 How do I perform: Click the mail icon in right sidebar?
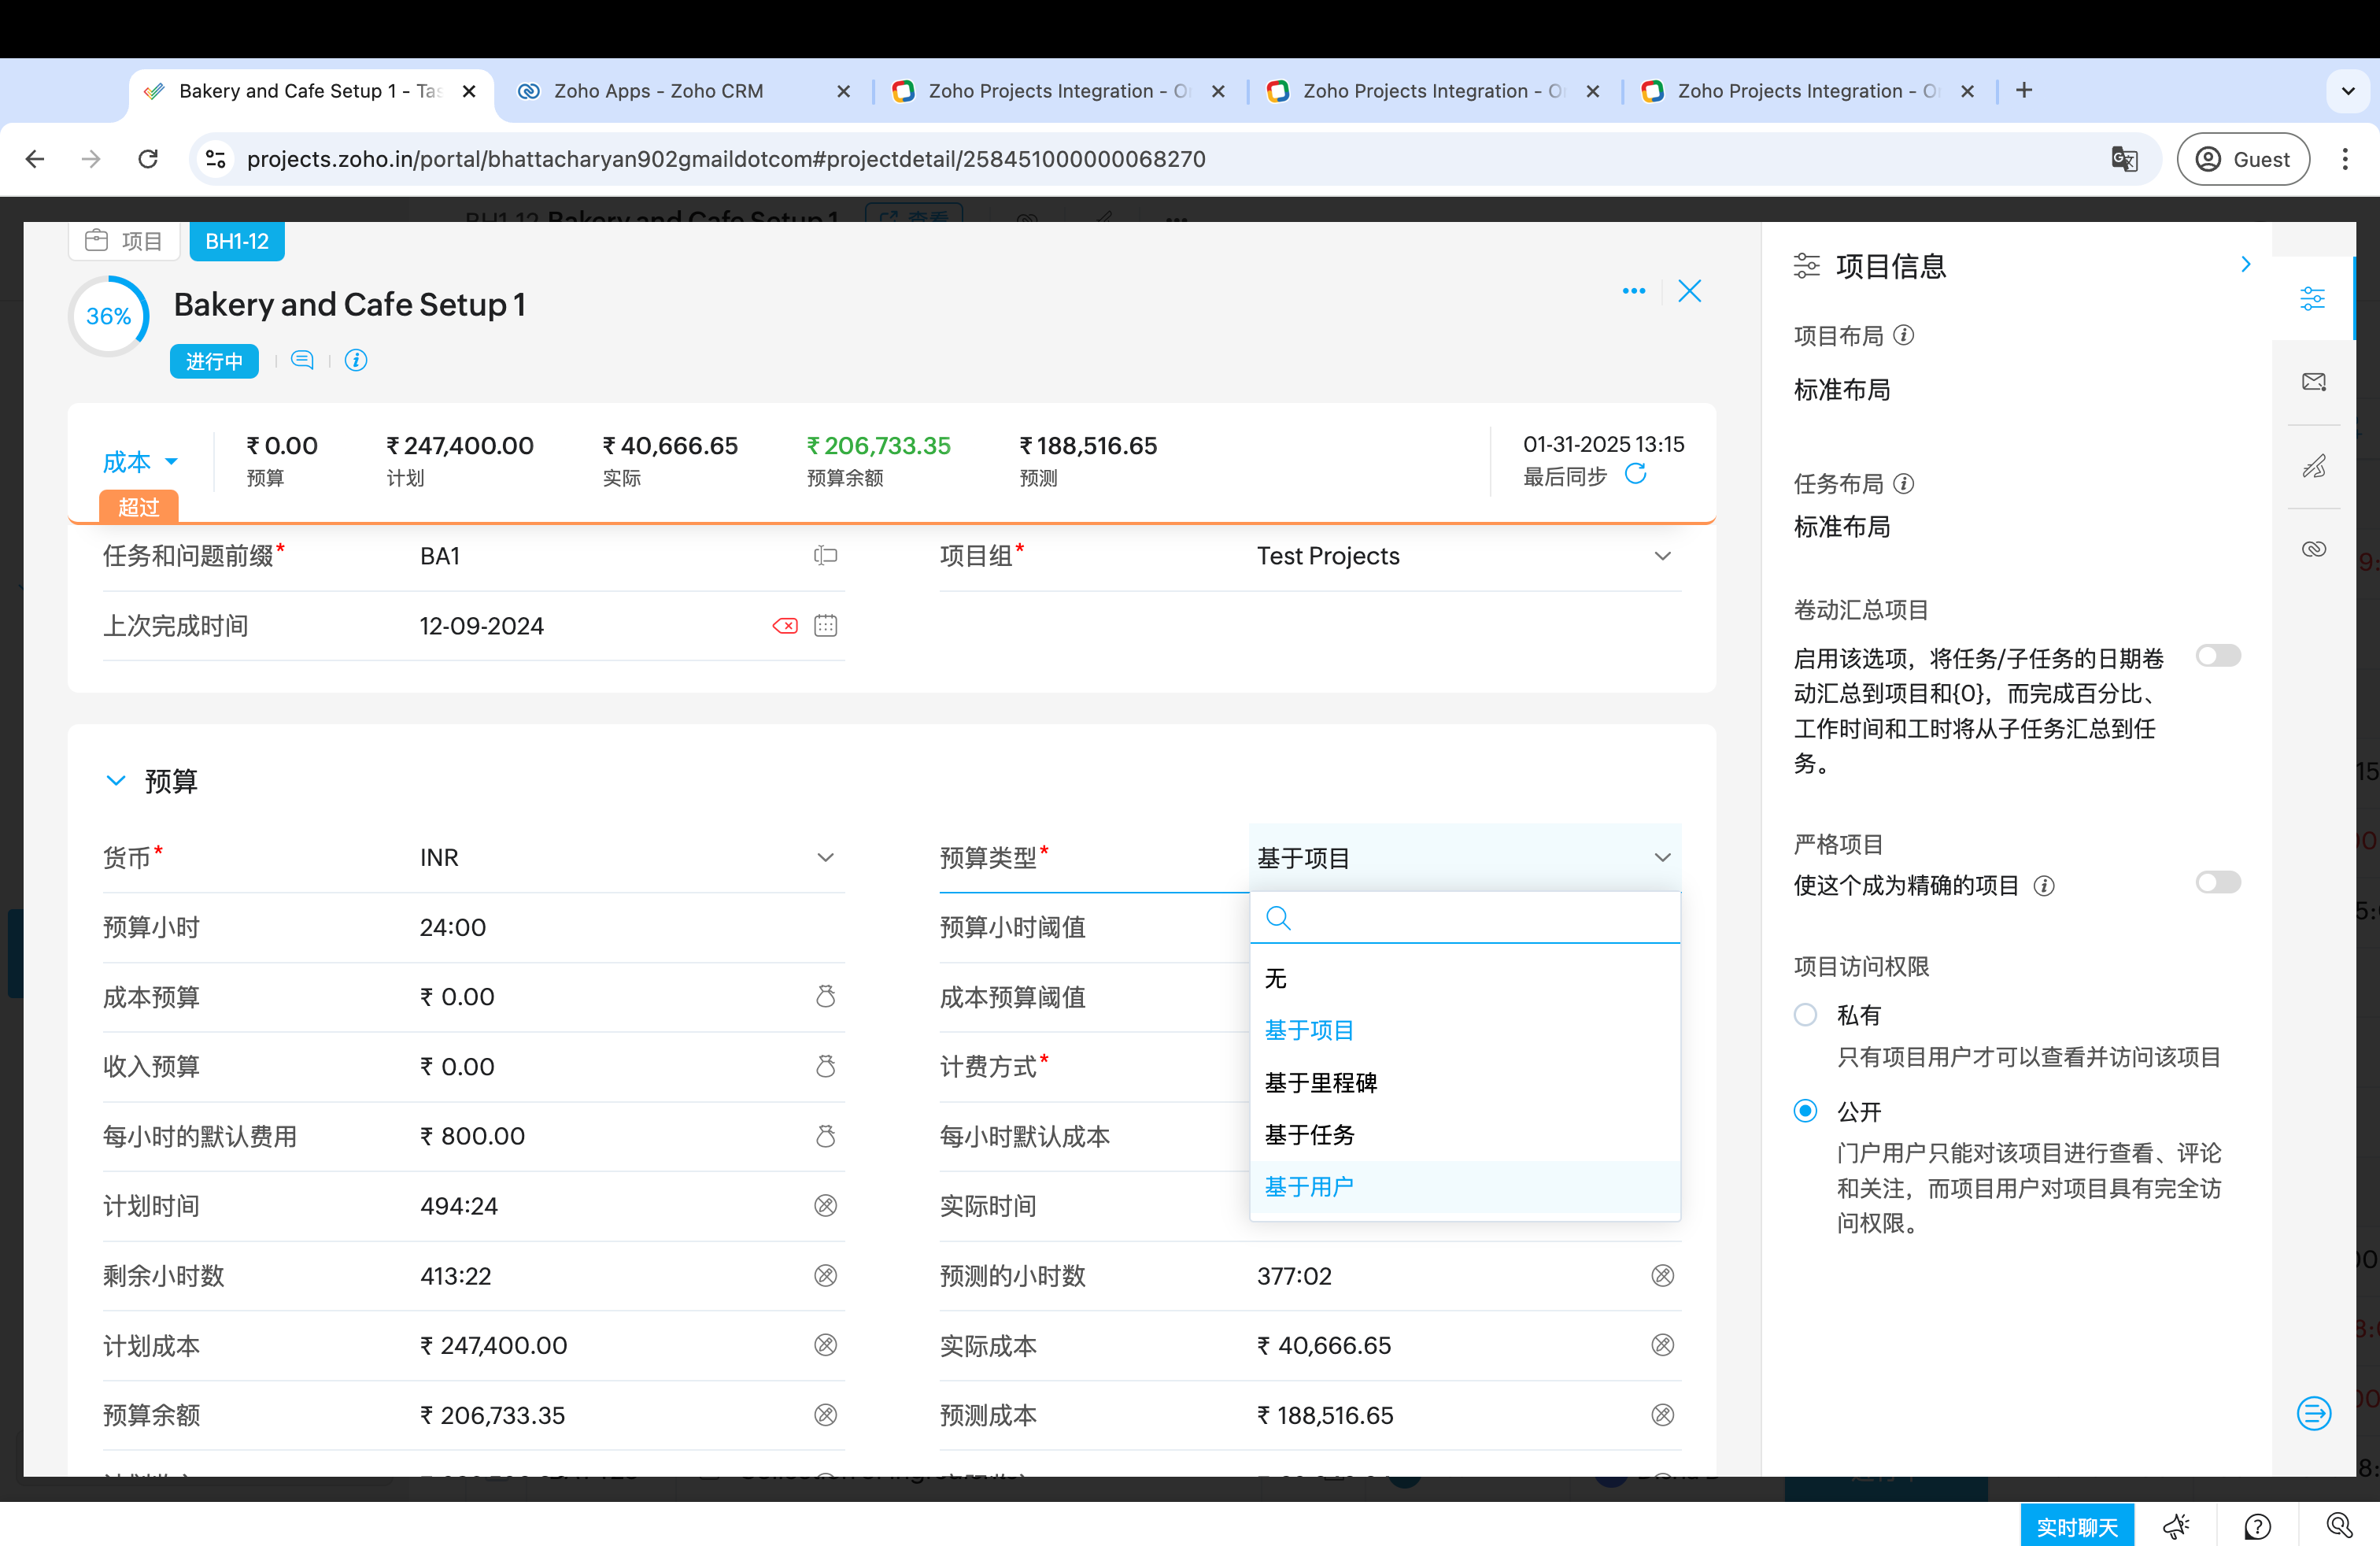tap(2313, 382)
